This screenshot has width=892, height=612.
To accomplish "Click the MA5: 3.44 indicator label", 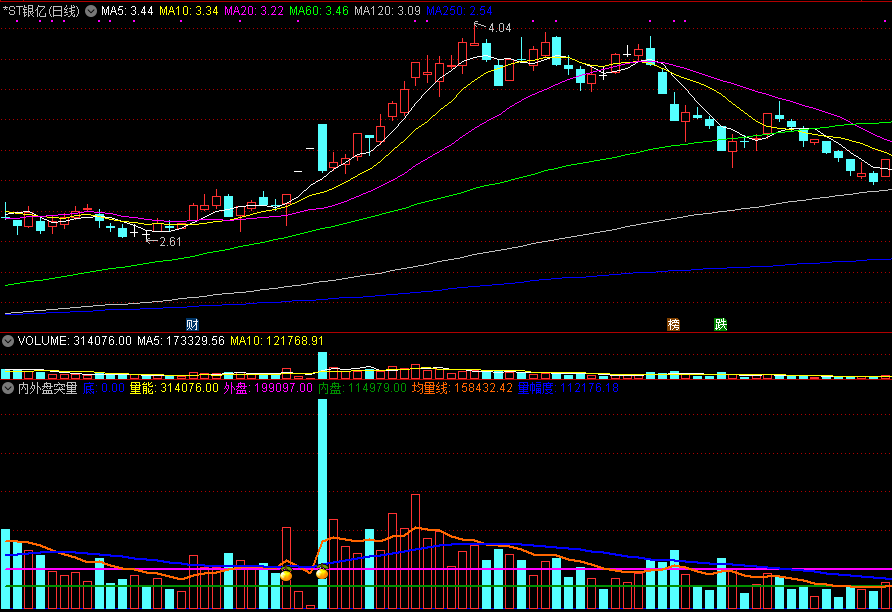I will click(x=127, y=11).
